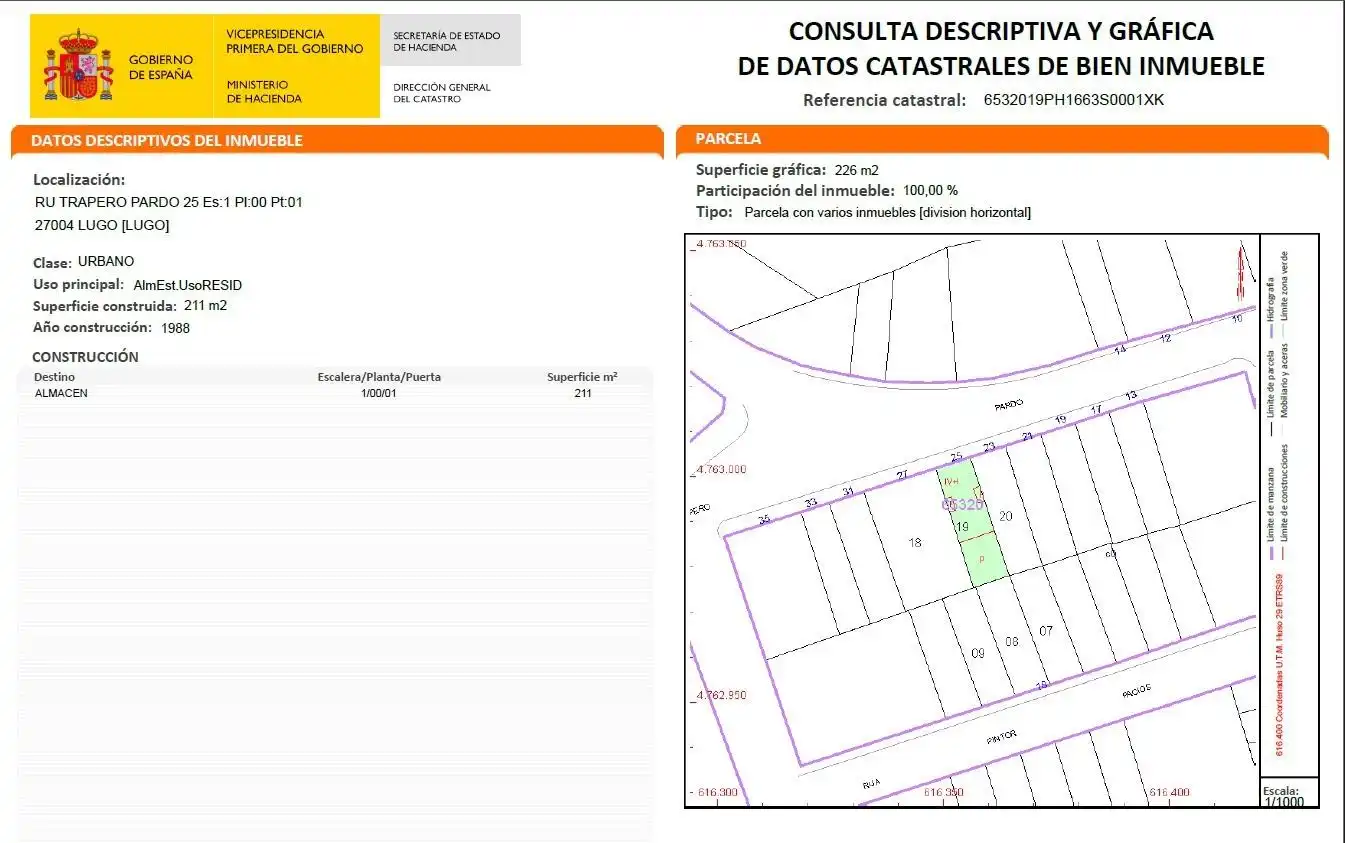Click map coordinate label '616.300'
The image size is (1345, 843).
click(x=716, y=793)
